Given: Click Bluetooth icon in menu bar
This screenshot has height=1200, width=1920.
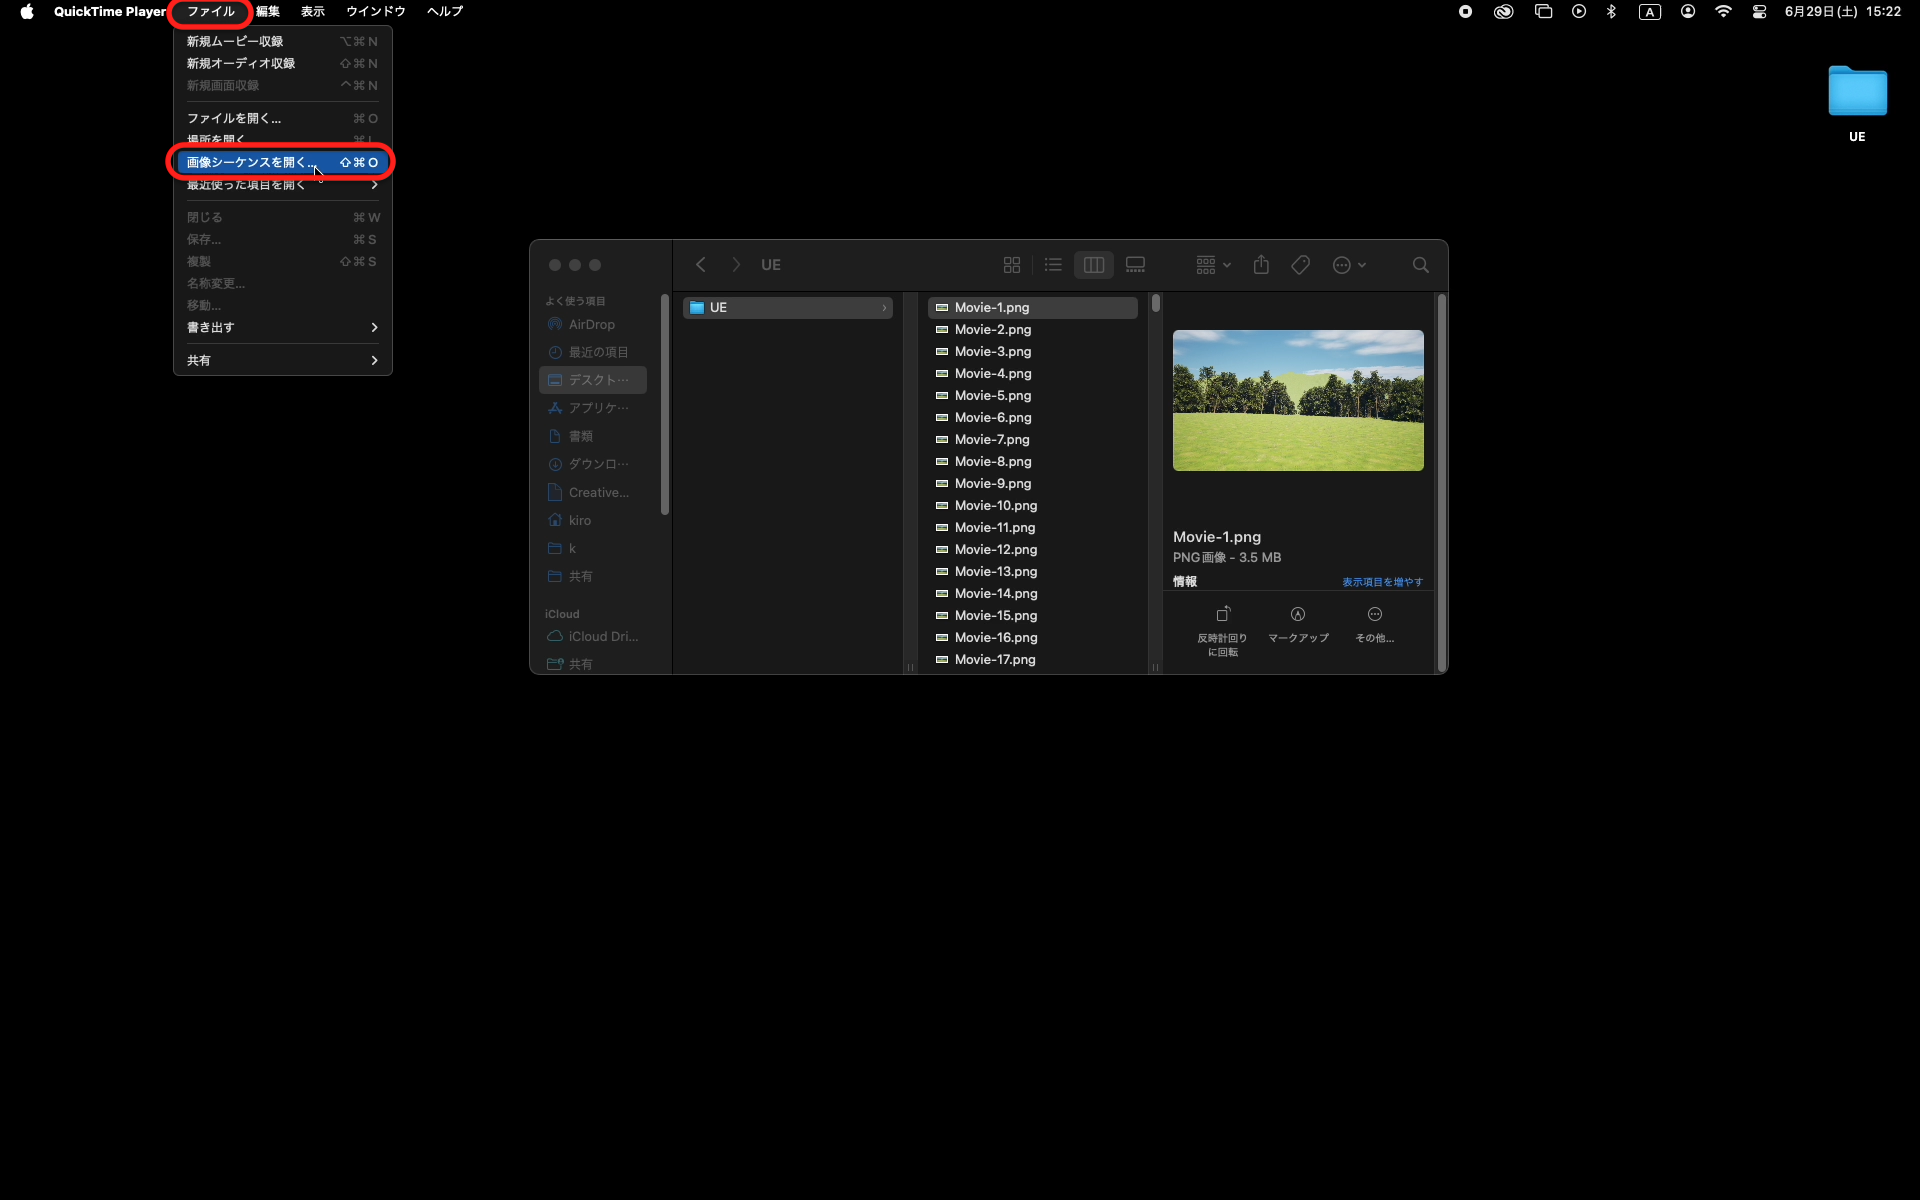Looking at the screenshot, I should point(1611,12).
